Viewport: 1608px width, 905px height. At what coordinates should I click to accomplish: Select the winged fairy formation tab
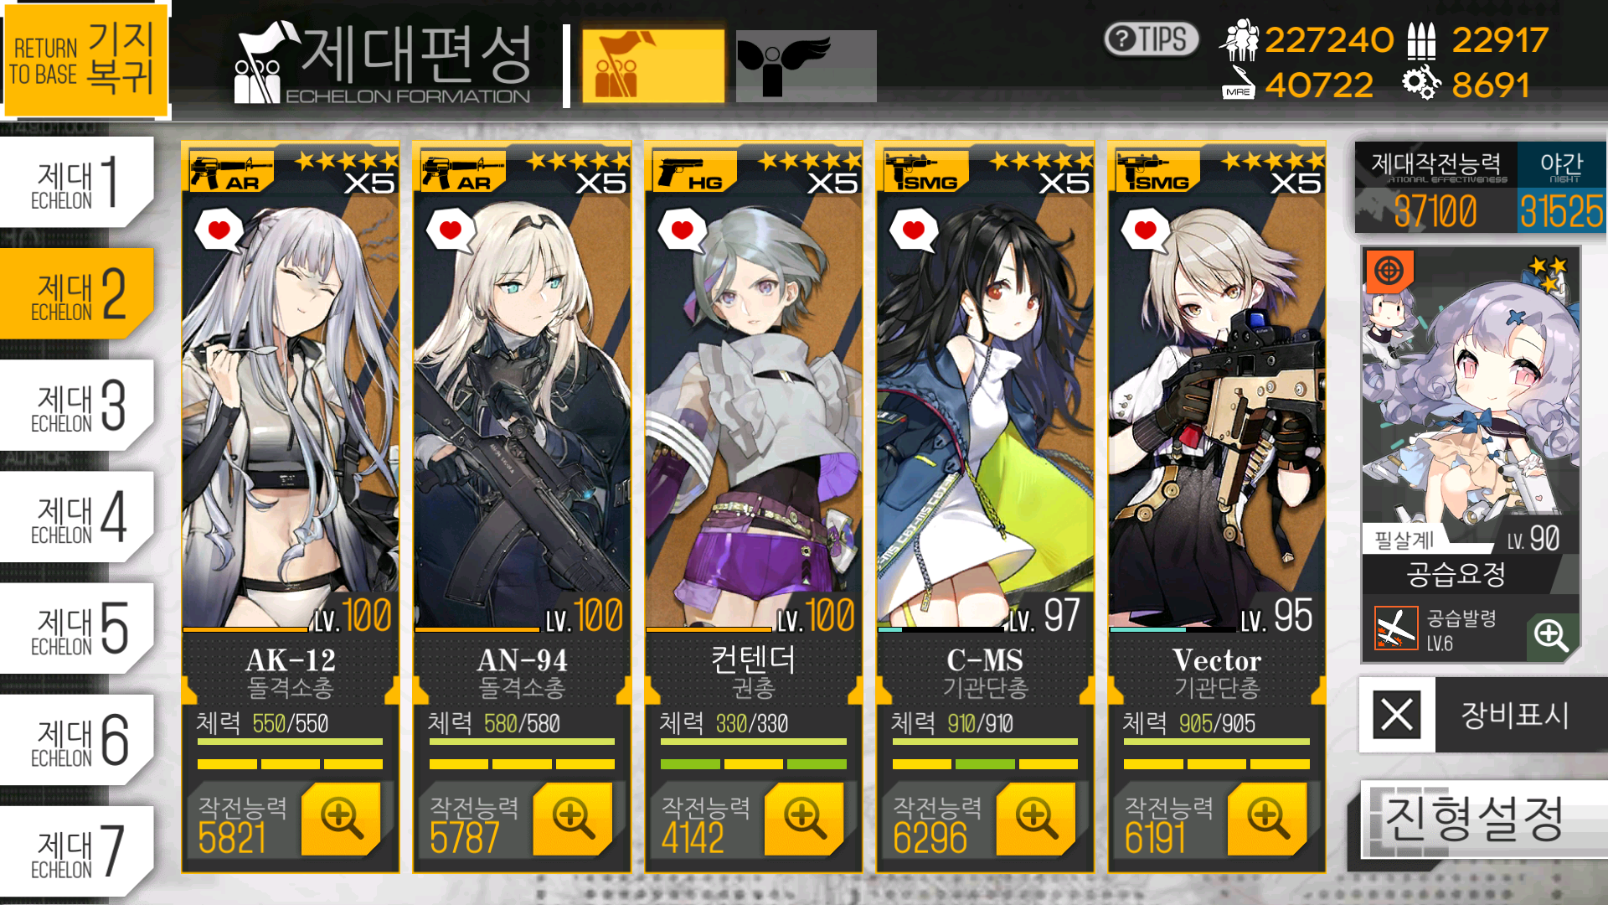coord(806,66)
